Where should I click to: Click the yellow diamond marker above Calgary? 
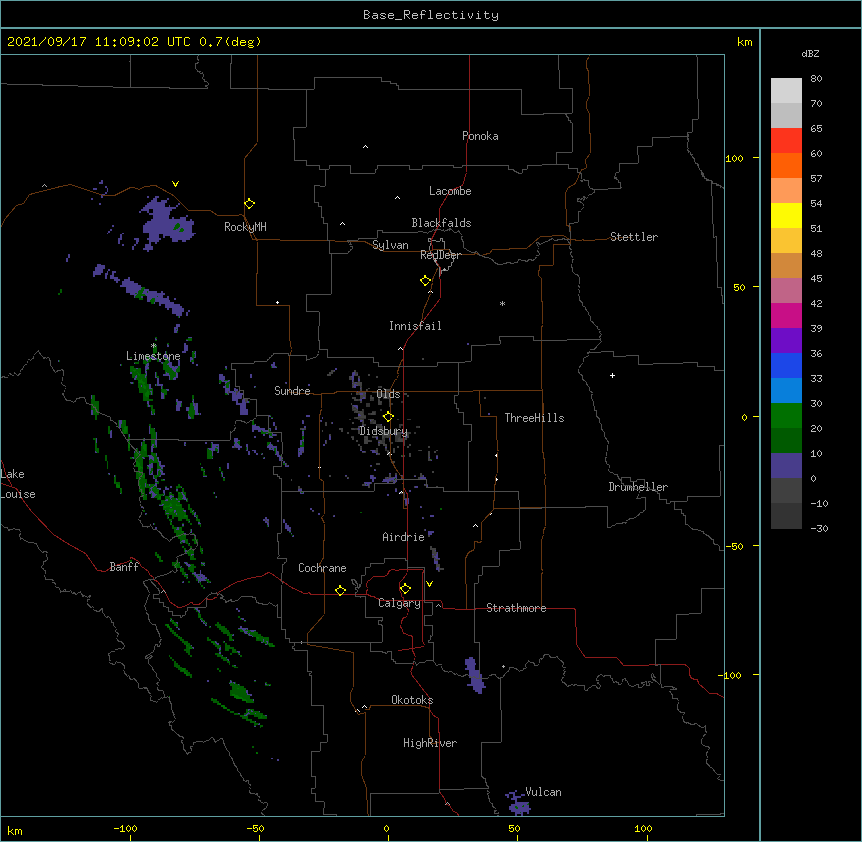point(405,589)
